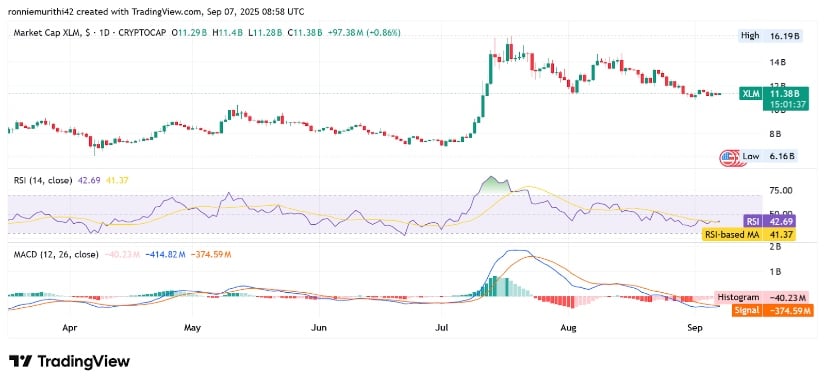
Task: Click the low value L11.28B
Action: pyautogui.click(x=266, y=33)
